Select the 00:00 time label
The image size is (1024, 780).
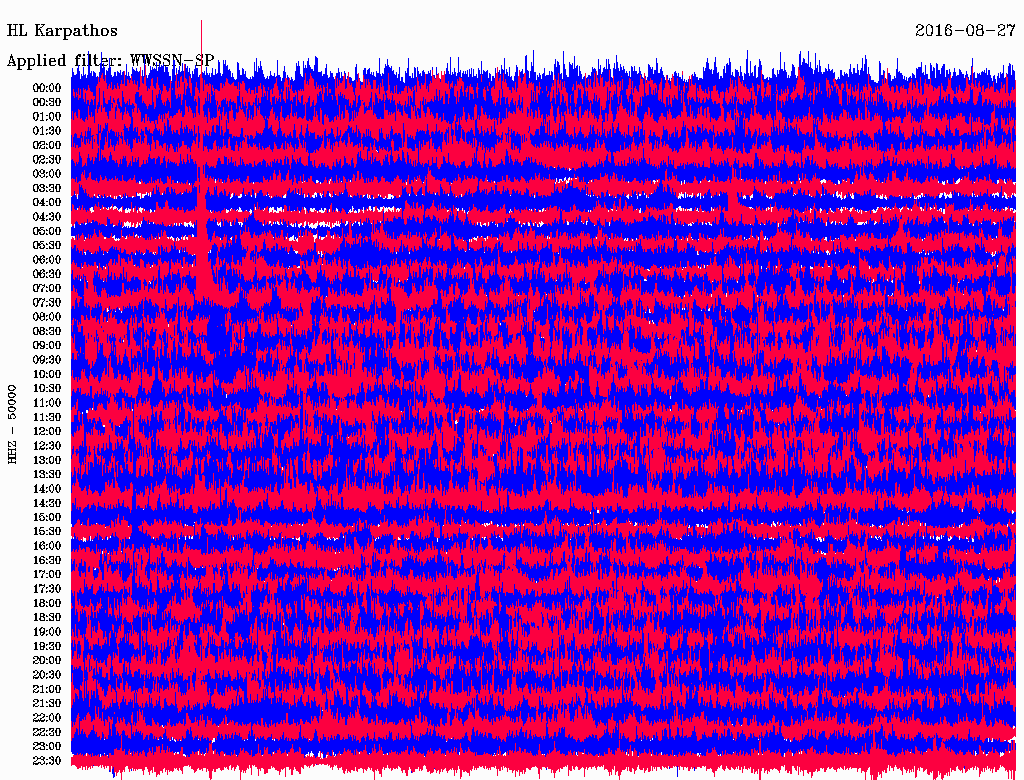click(47, 88)
